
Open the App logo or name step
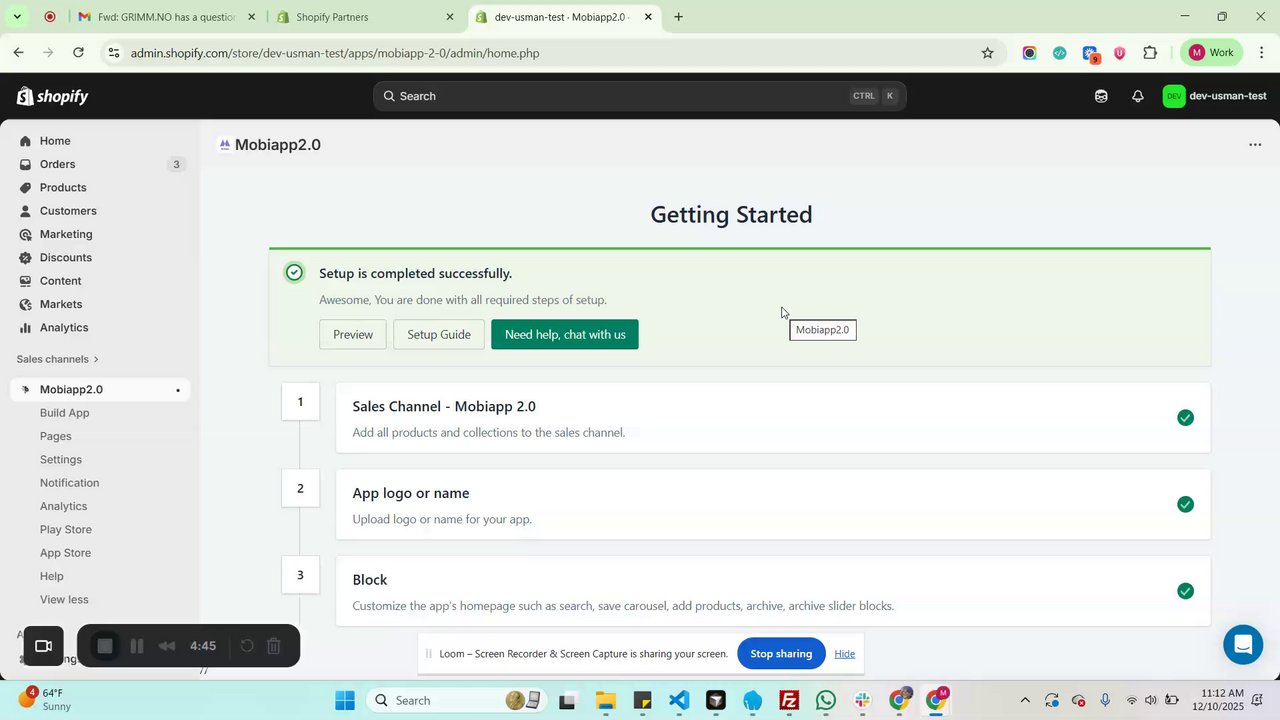(x=773, y=505)
